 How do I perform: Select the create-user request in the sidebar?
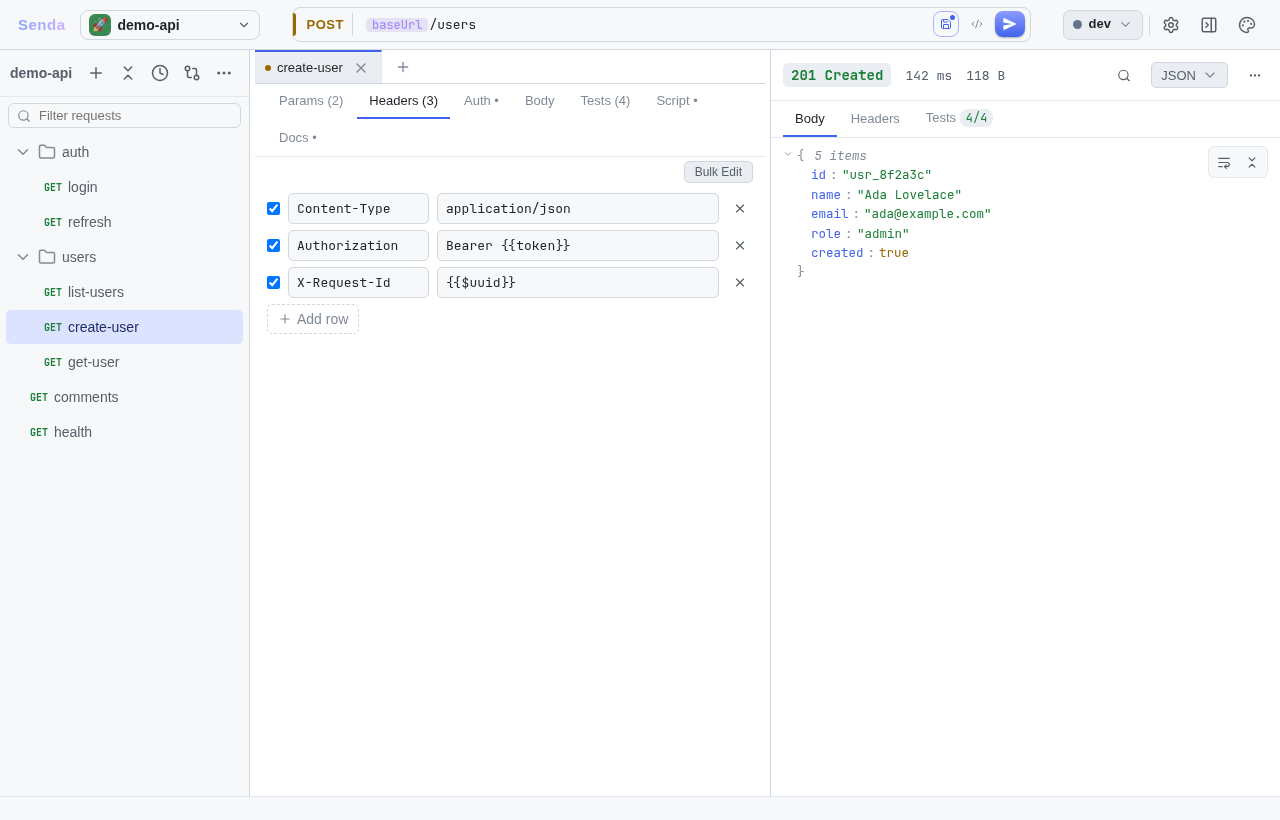pyautogui.click(x=124, y=327)
